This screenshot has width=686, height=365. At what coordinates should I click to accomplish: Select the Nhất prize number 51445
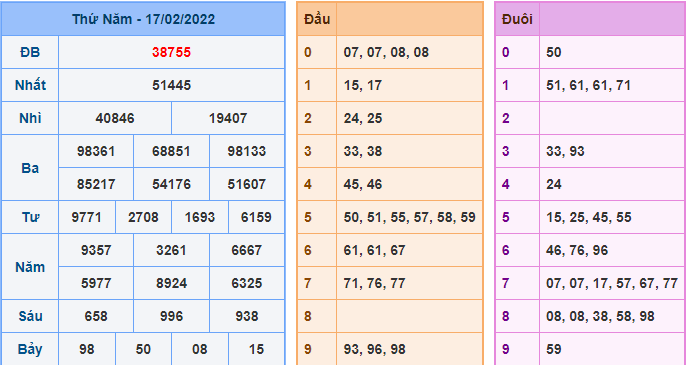172,85
